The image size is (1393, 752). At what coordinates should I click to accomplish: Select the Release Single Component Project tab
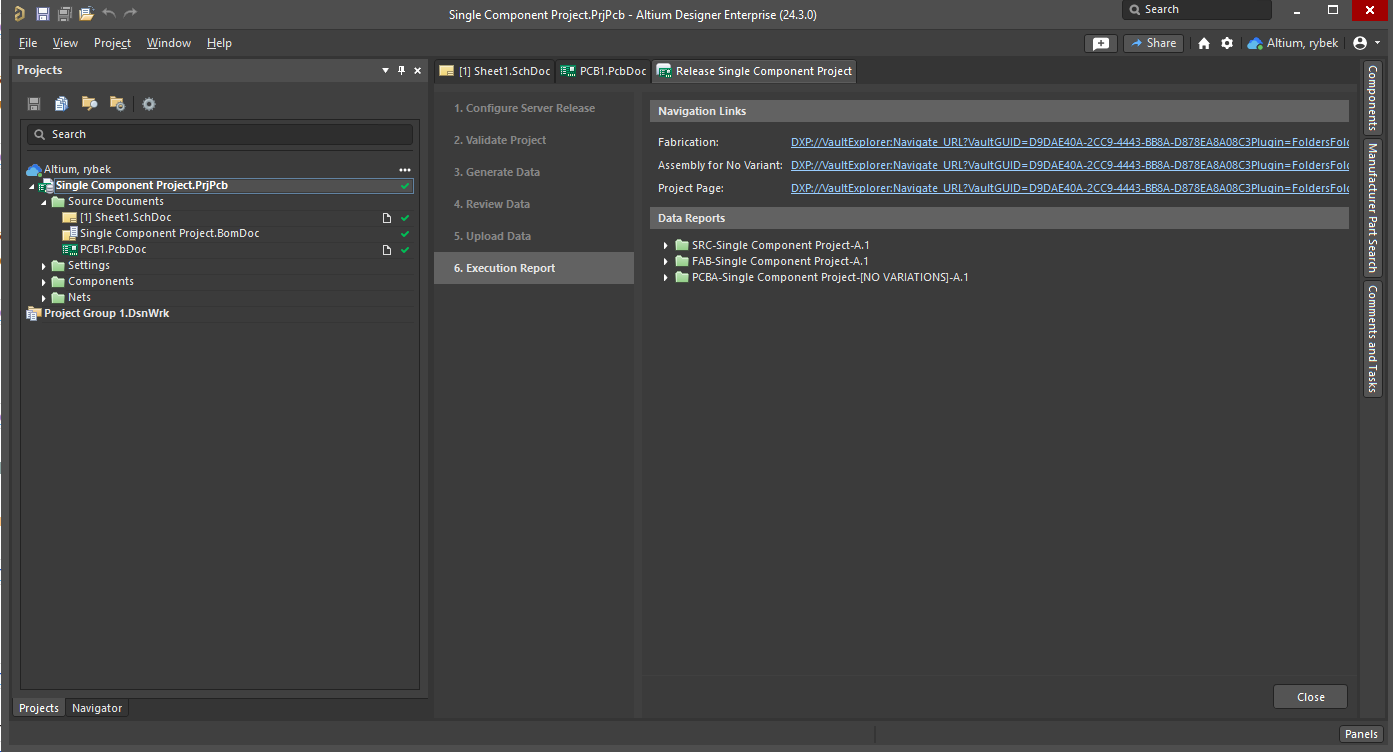pyautogui.click(x=754, y=71)
